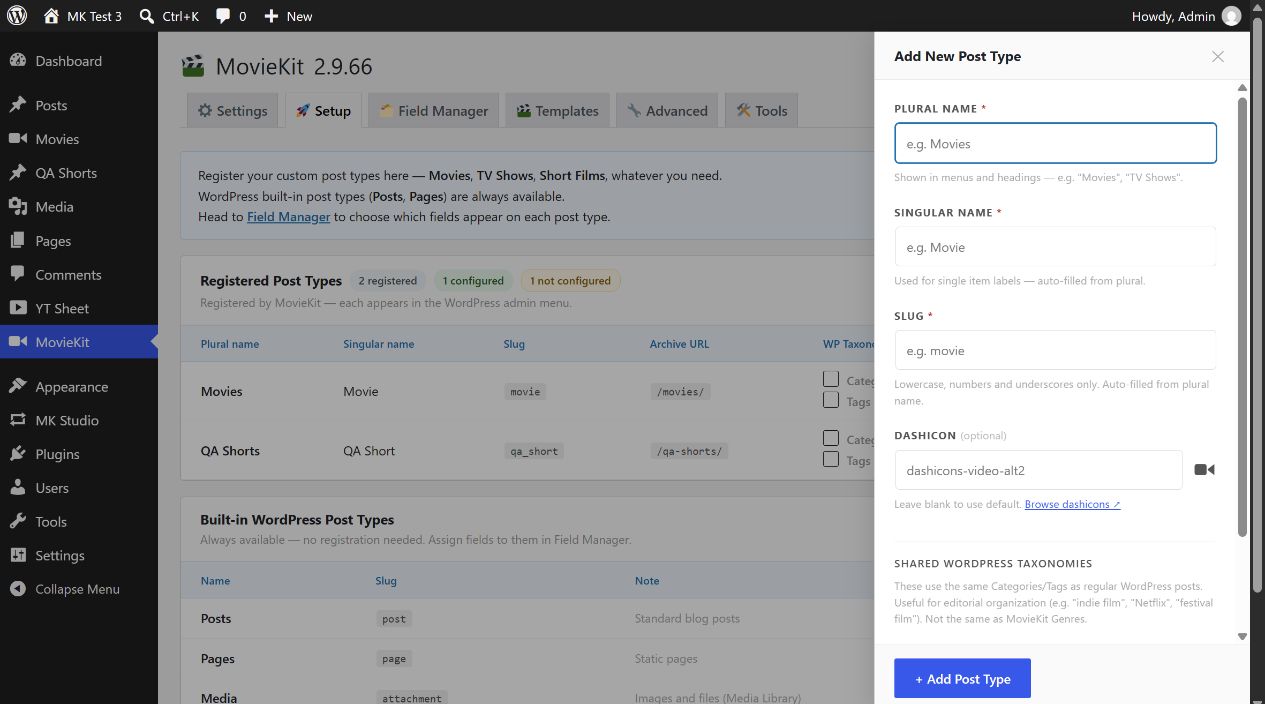
Task: Click the panel scrollbar thumb
Action: (x=1242, y=316)
